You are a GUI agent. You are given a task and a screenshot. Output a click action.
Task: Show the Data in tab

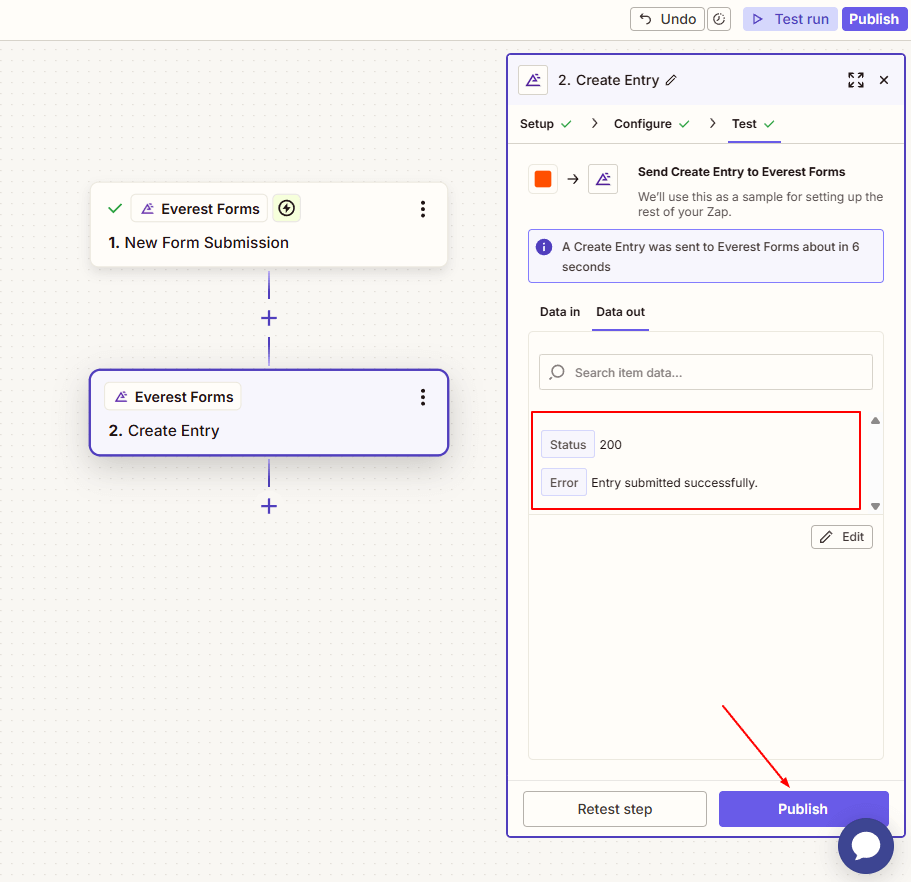560,312
